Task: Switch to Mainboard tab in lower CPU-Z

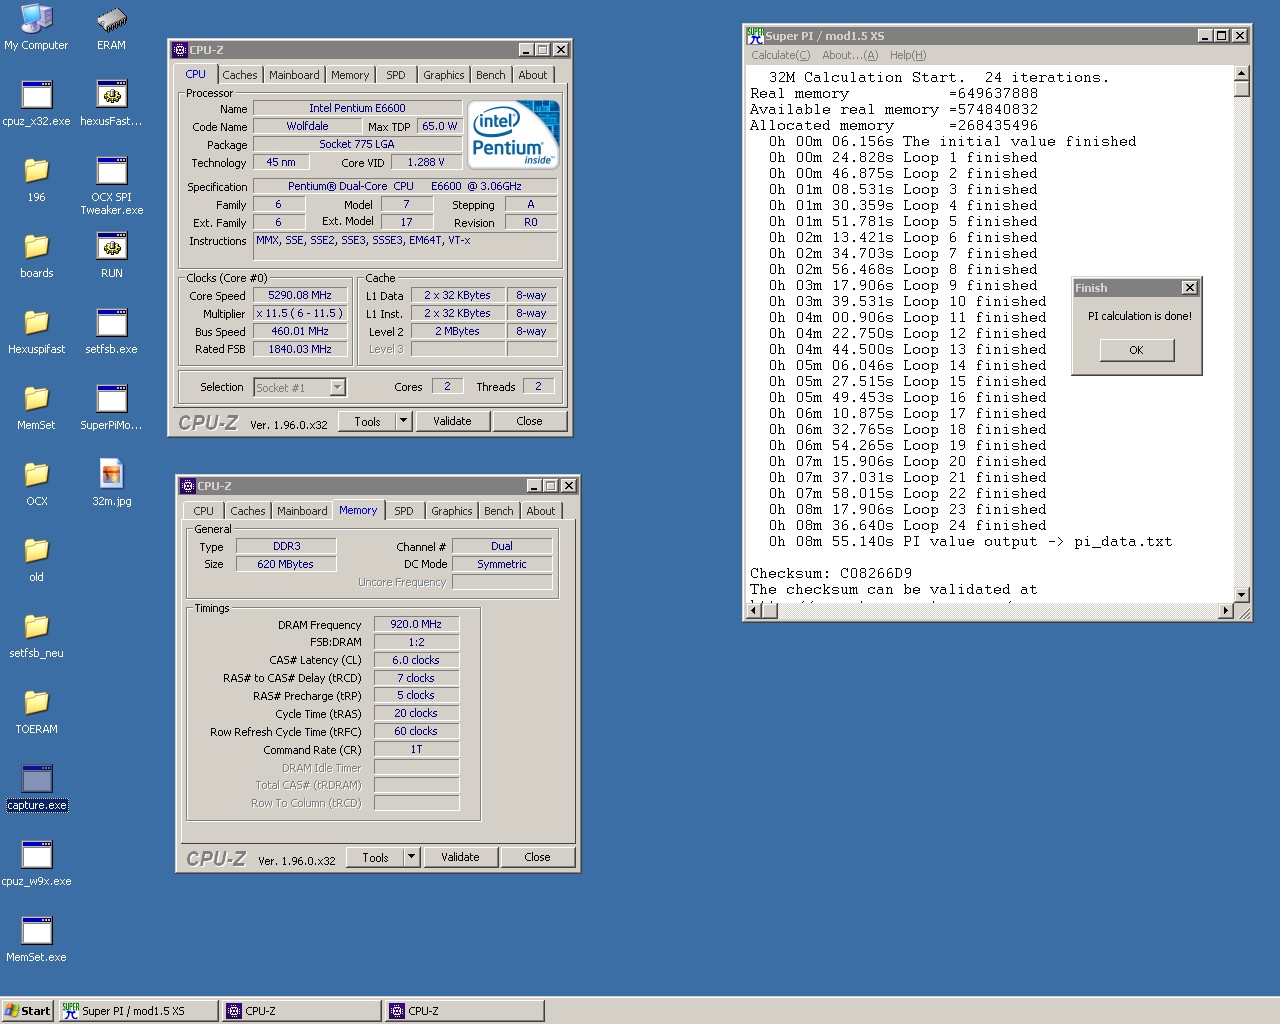Action: coord(302,511)
